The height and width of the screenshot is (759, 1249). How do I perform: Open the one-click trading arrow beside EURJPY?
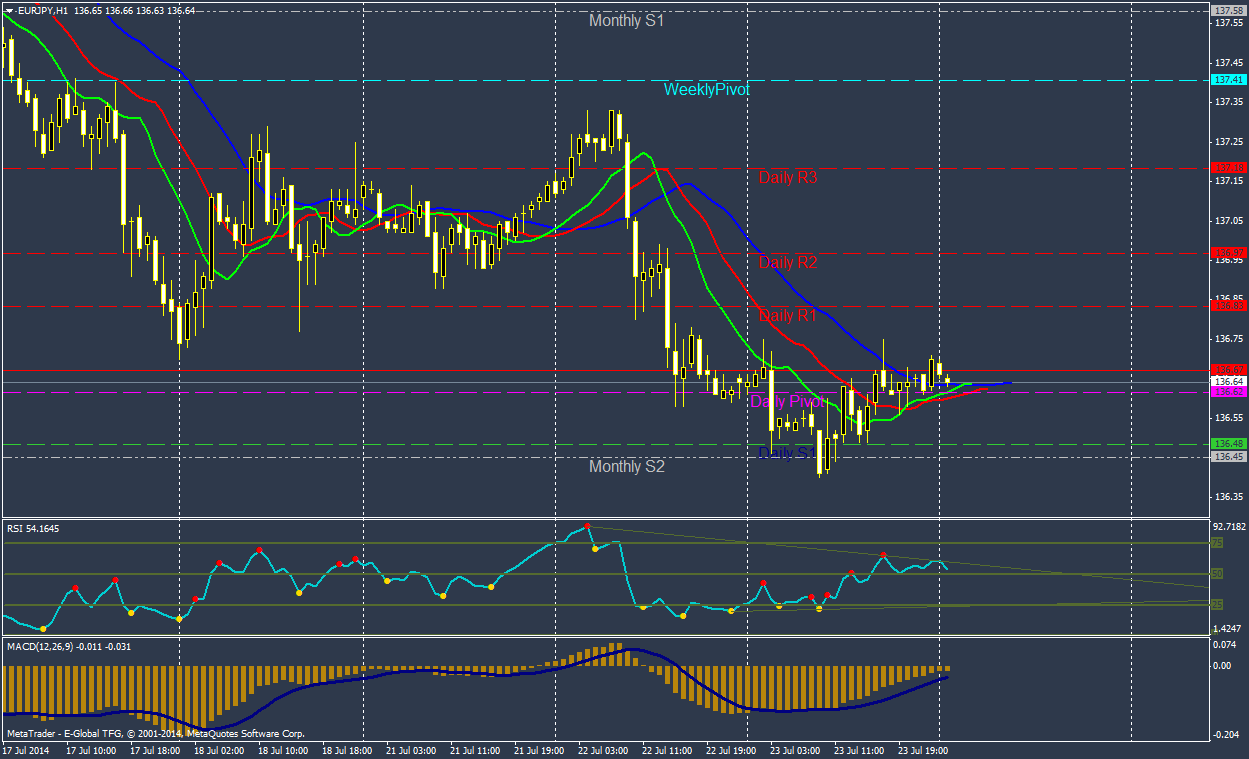click(9, 9)
